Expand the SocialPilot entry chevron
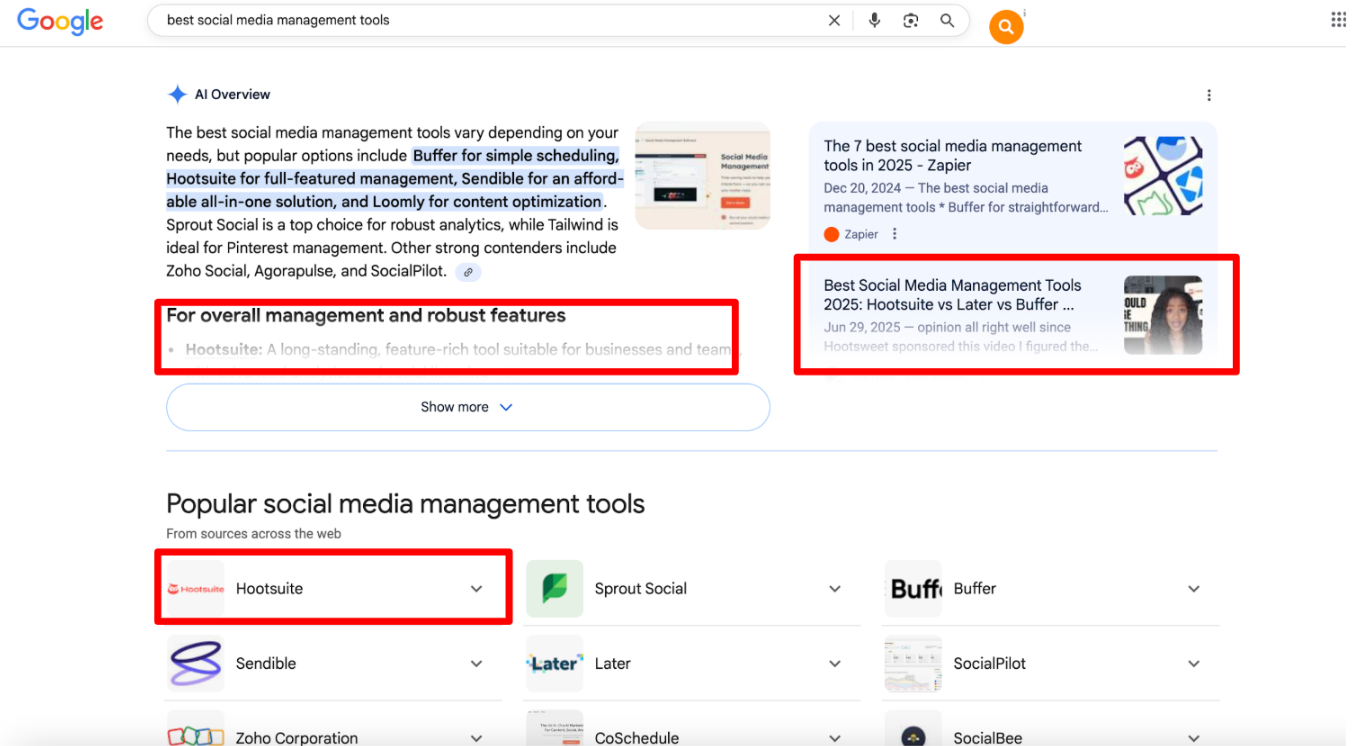The image size is (1354, 746). pos(1193,664)
